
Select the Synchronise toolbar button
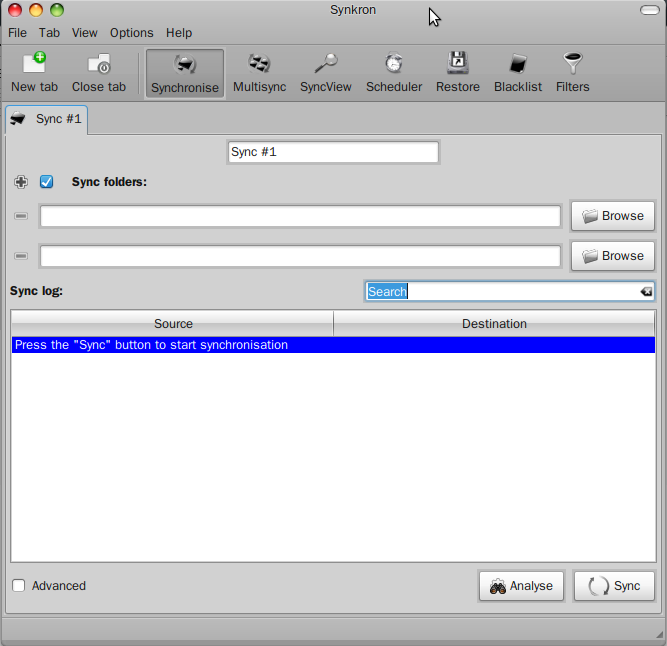click(x=185, y=74)
